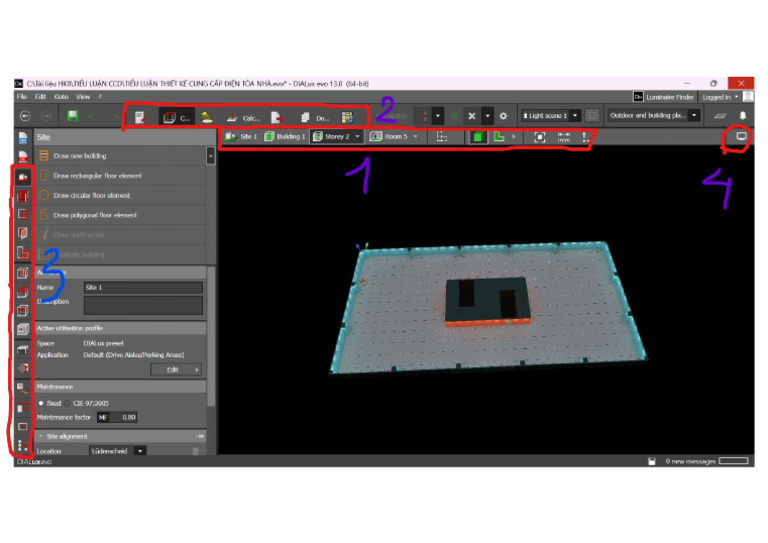Click the maintenance factor value field
Screen dimensions: 768x543
click(x=124, y=417)
